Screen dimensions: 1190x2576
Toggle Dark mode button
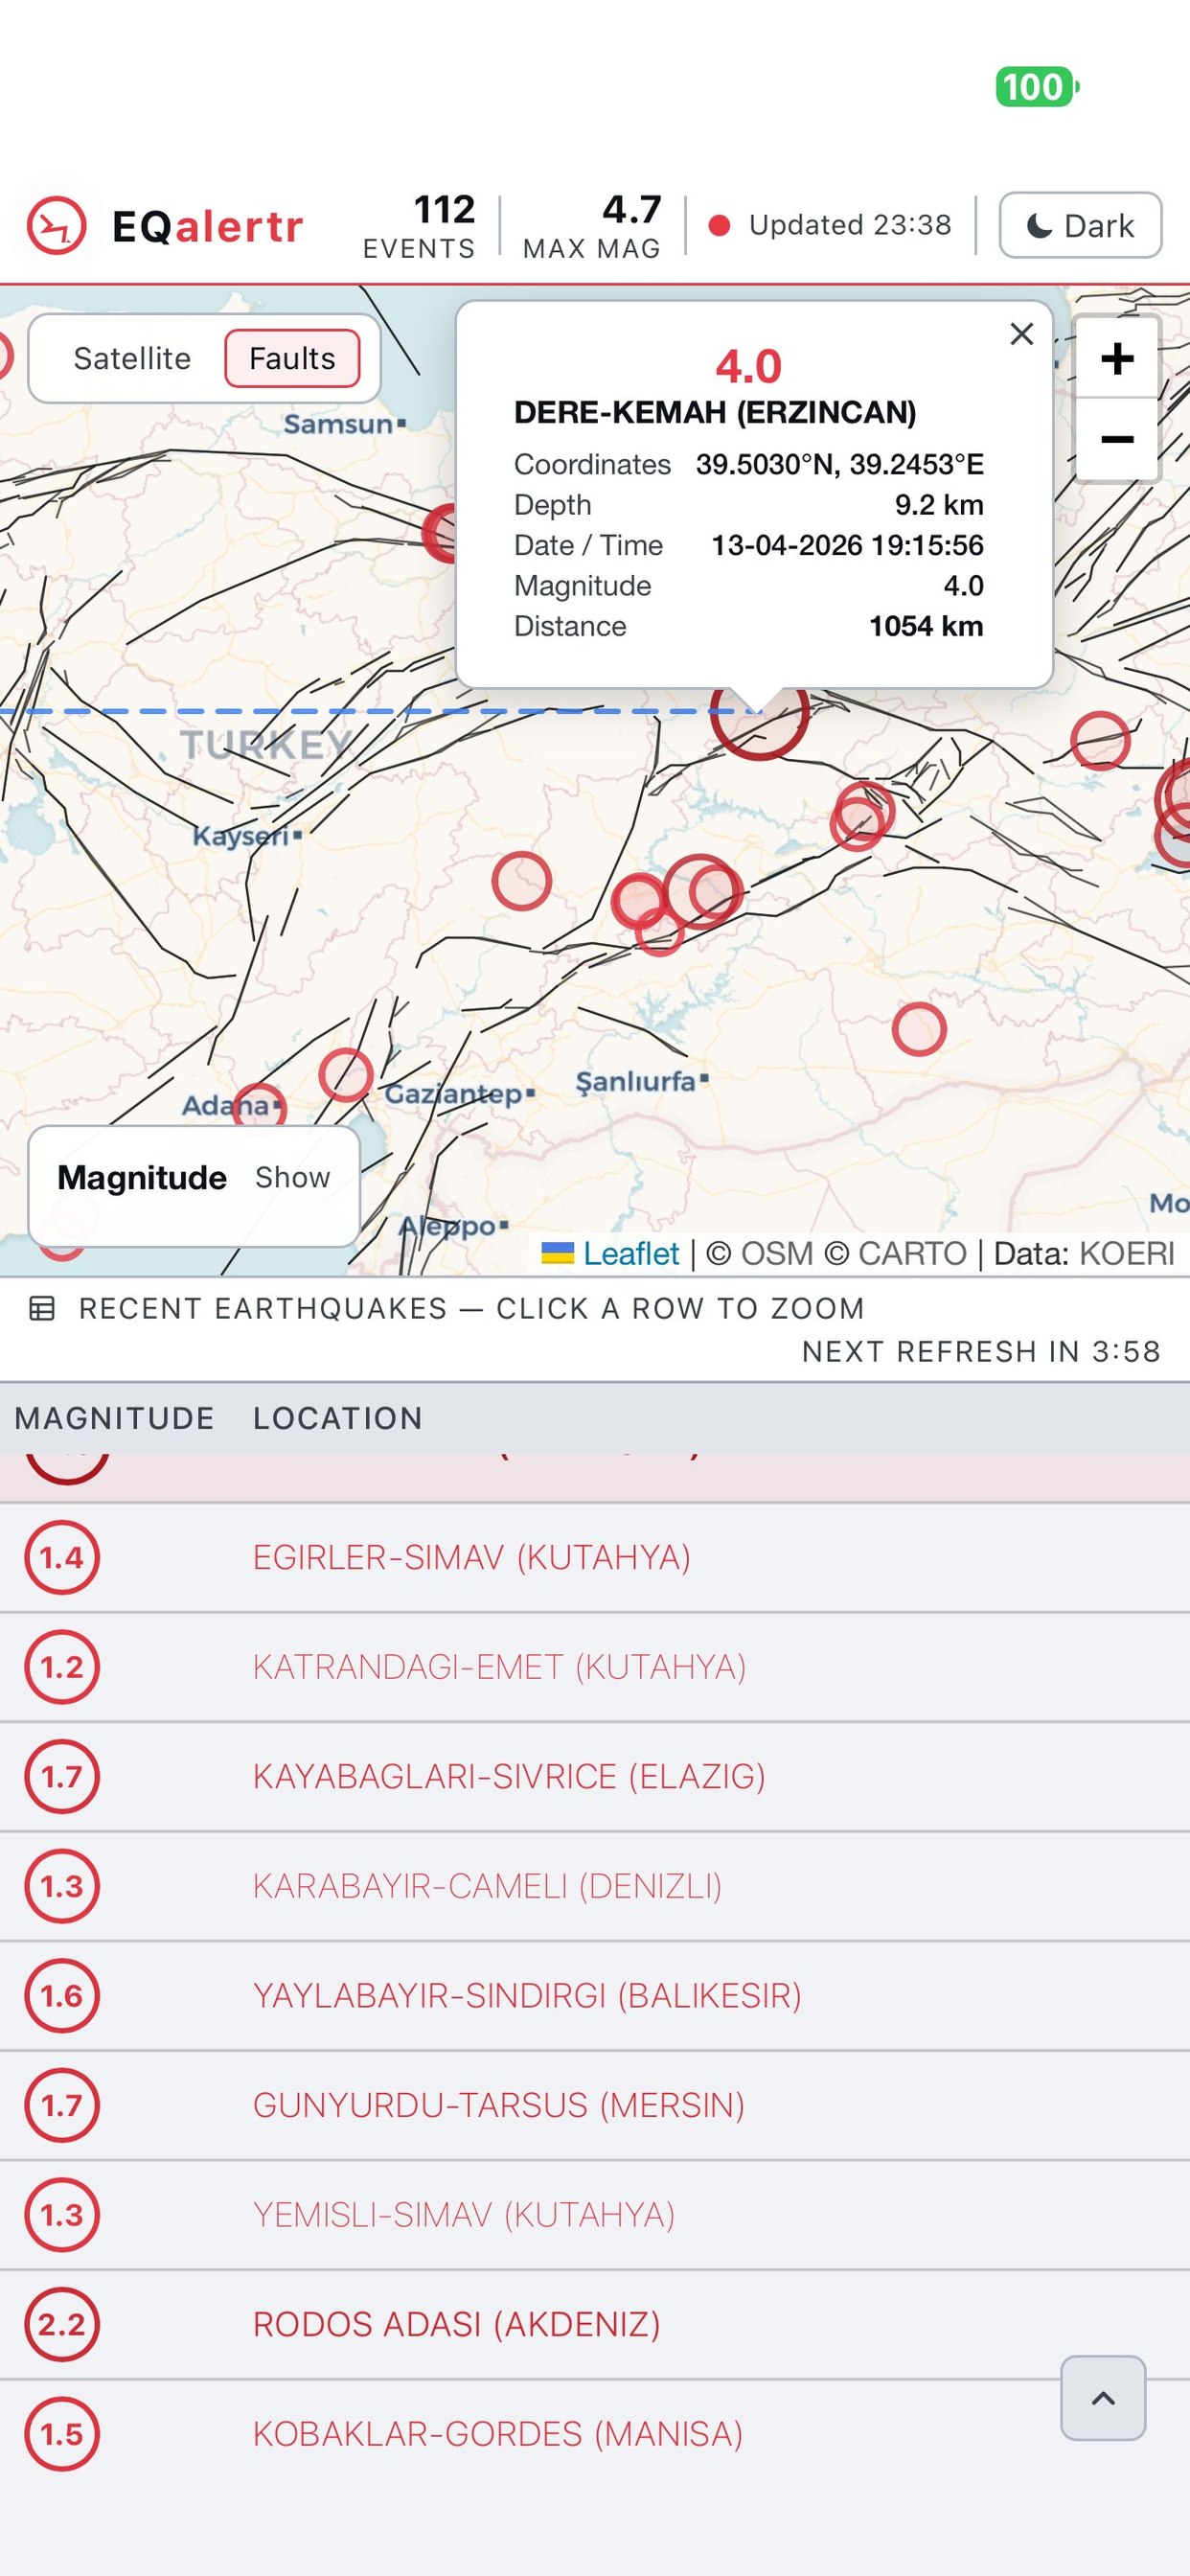[1080, 225]
